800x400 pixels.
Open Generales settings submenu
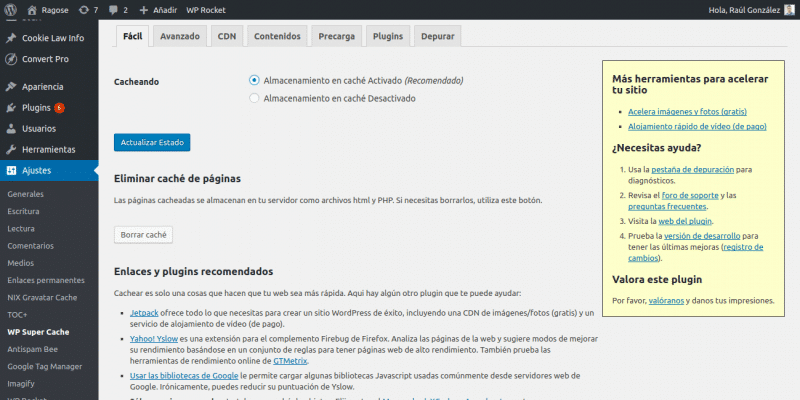[26, 194]
